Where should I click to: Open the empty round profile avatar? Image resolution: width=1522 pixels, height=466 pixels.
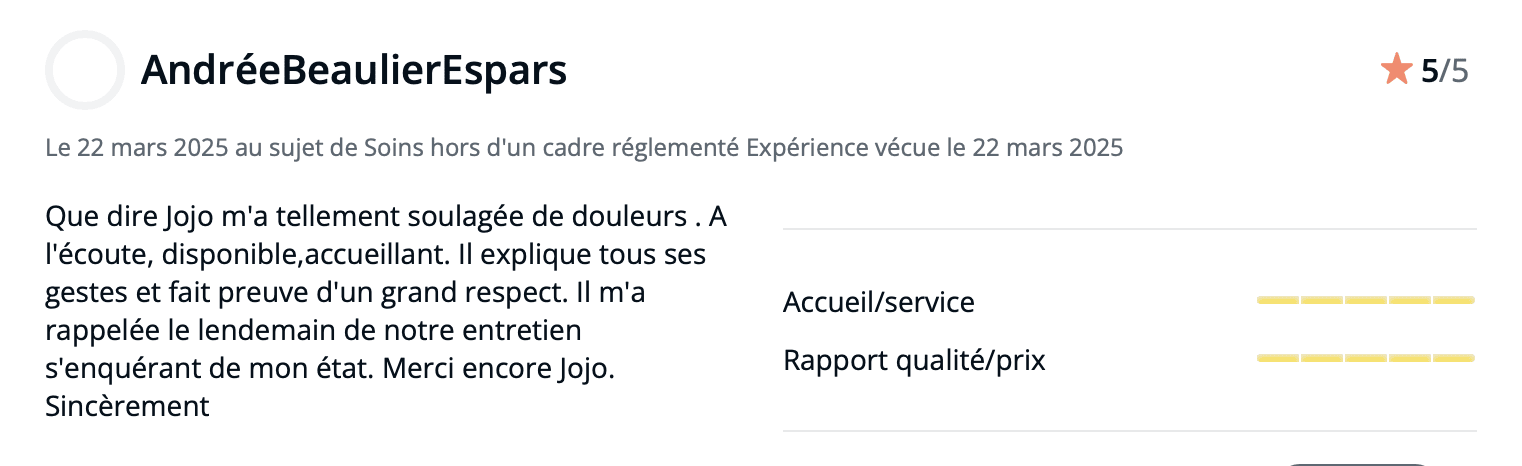pos(85,70)
